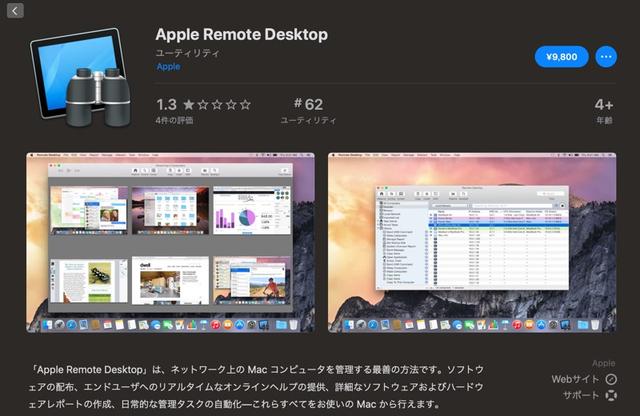Open the サポート link

pyautogui.click(x=581, y=395)
